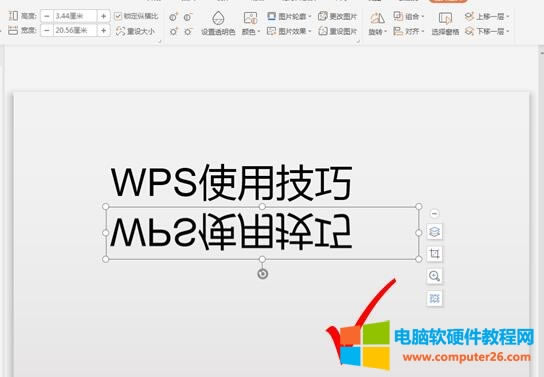
Task: Click the change picture (更改图片) icon
Action: click(x=337, y=16)
